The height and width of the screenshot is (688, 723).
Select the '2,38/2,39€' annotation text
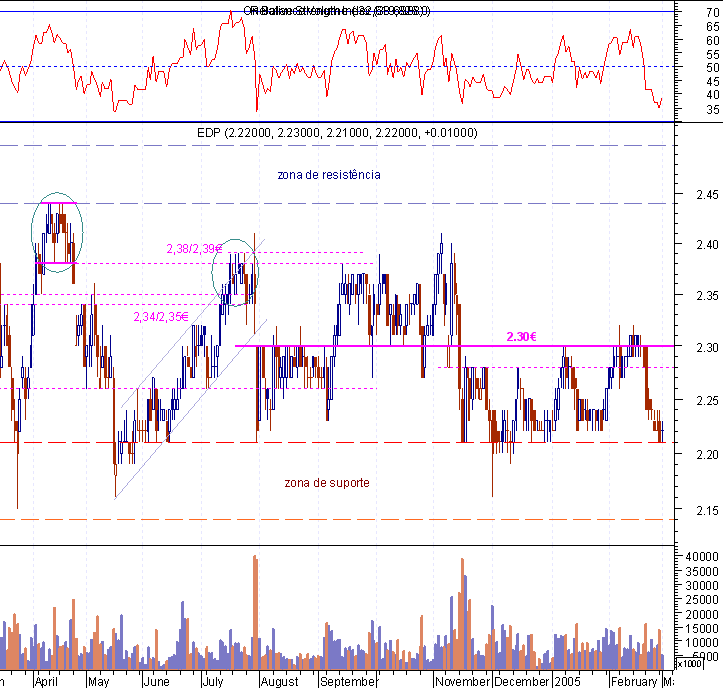(194, 249)
